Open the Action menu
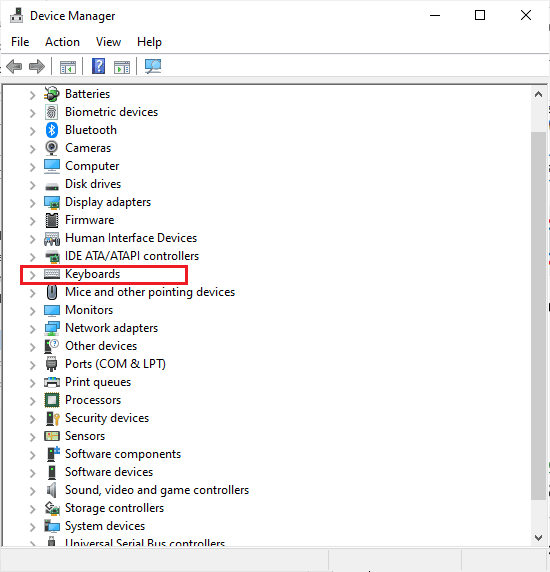Screen dimensions: 550x572 [62, 42]
